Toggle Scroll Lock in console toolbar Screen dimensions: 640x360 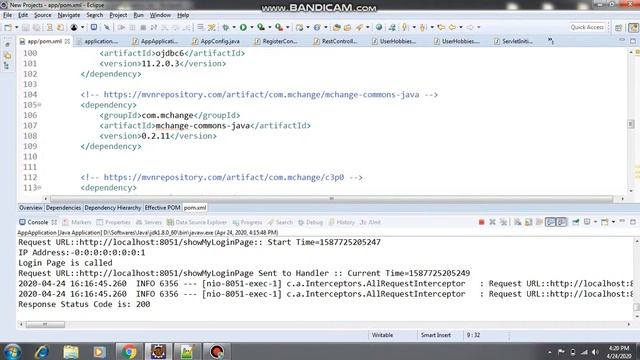[x=529, y=222]
